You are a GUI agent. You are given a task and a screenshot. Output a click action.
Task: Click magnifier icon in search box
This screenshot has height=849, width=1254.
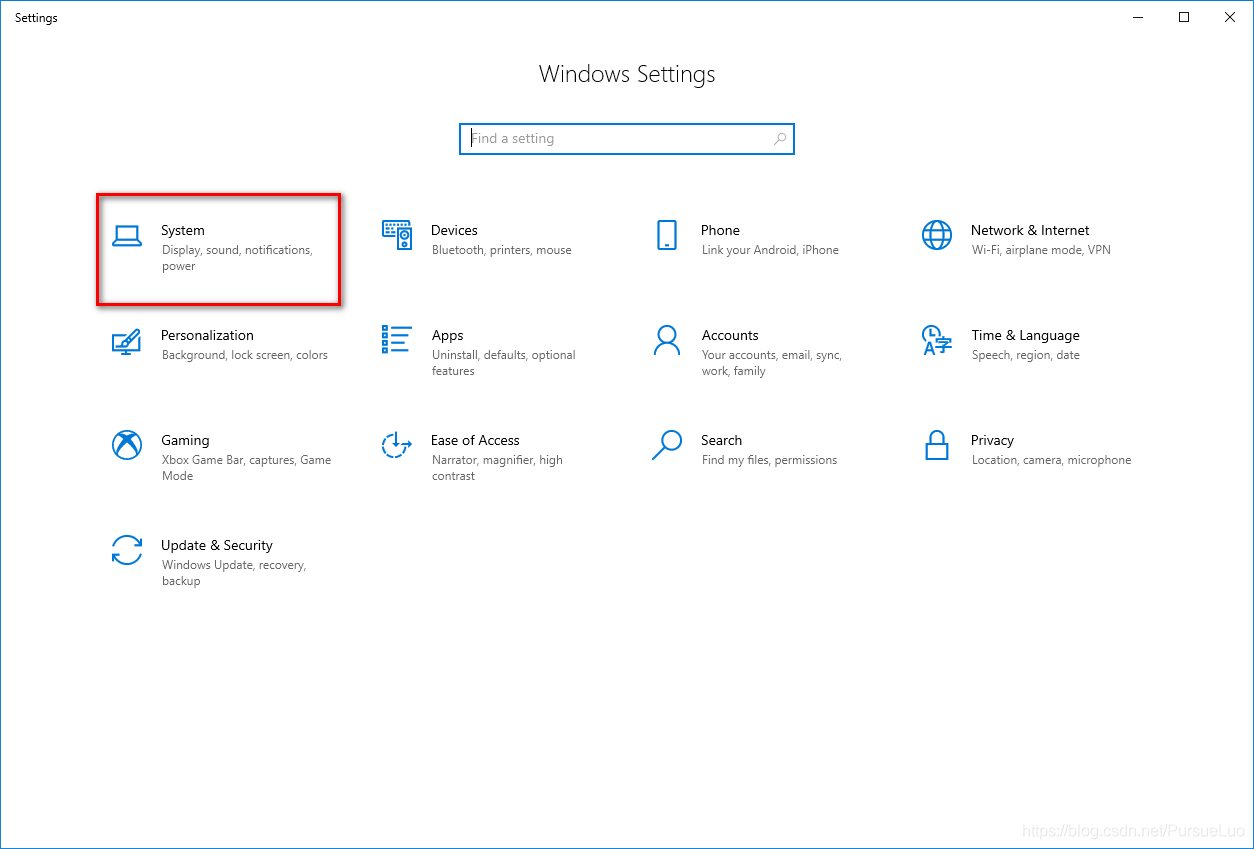click(x=780, y=139)
